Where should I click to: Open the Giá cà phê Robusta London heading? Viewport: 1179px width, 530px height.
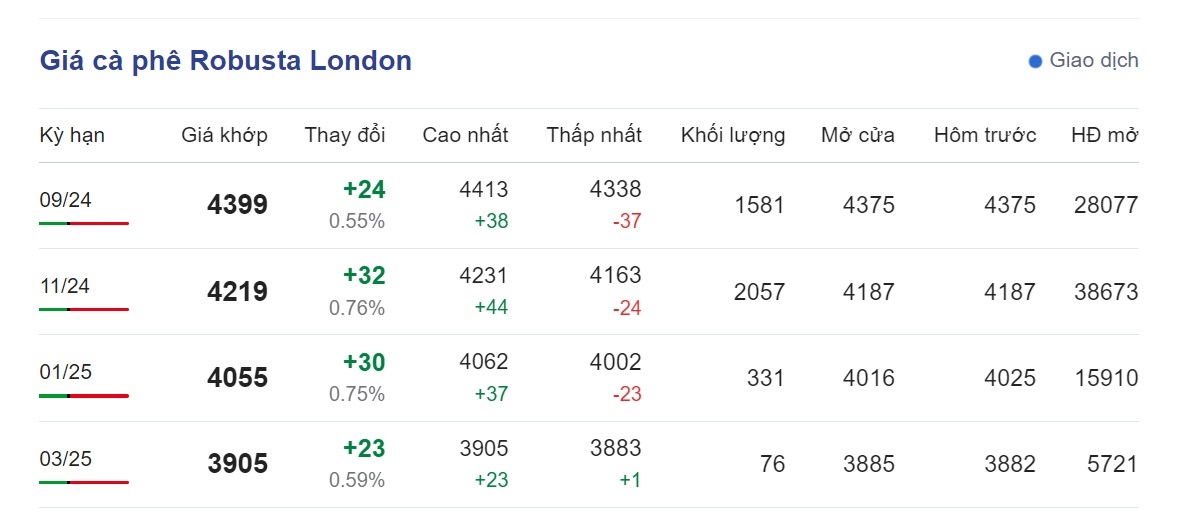pyautogui.click(x=226, y=61)
